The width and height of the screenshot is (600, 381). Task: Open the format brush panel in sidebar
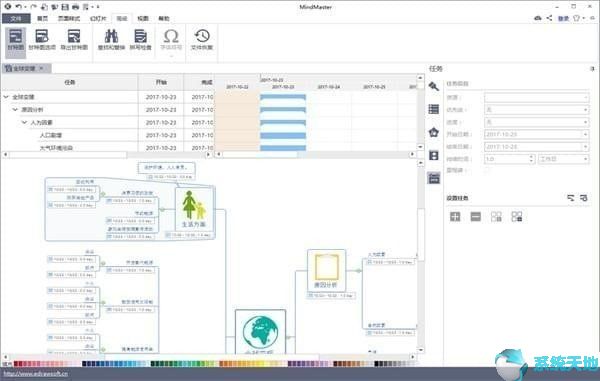pos(434,86)
